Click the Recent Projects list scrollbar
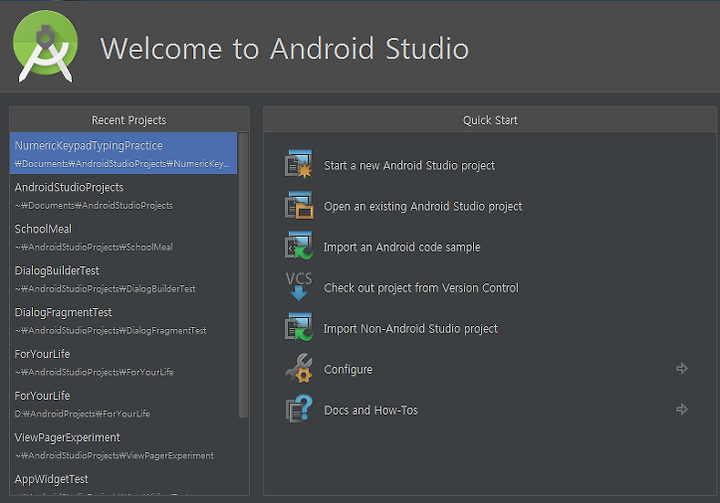 pos(243,276)
